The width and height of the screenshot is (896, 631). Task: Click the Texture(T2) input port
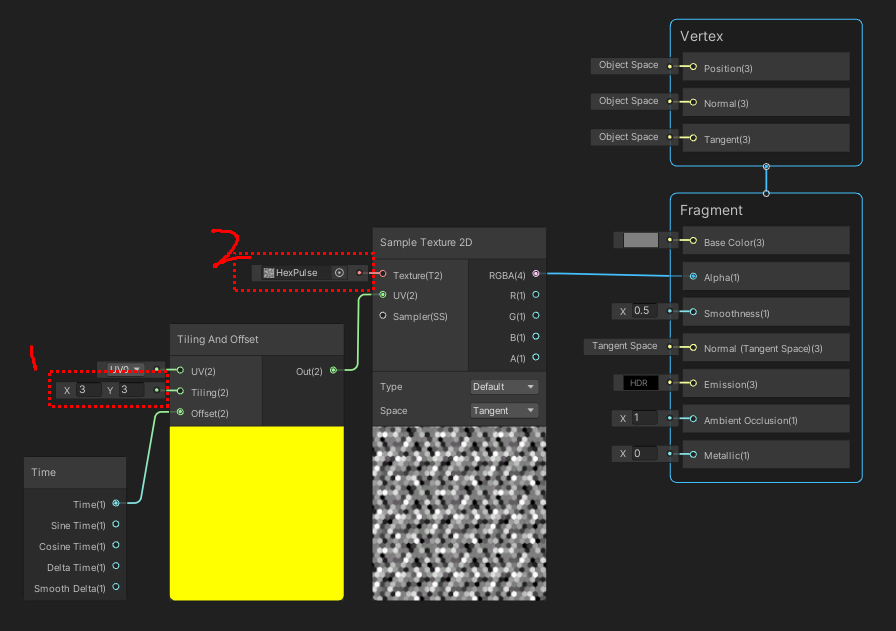click(x=383, y=274)
